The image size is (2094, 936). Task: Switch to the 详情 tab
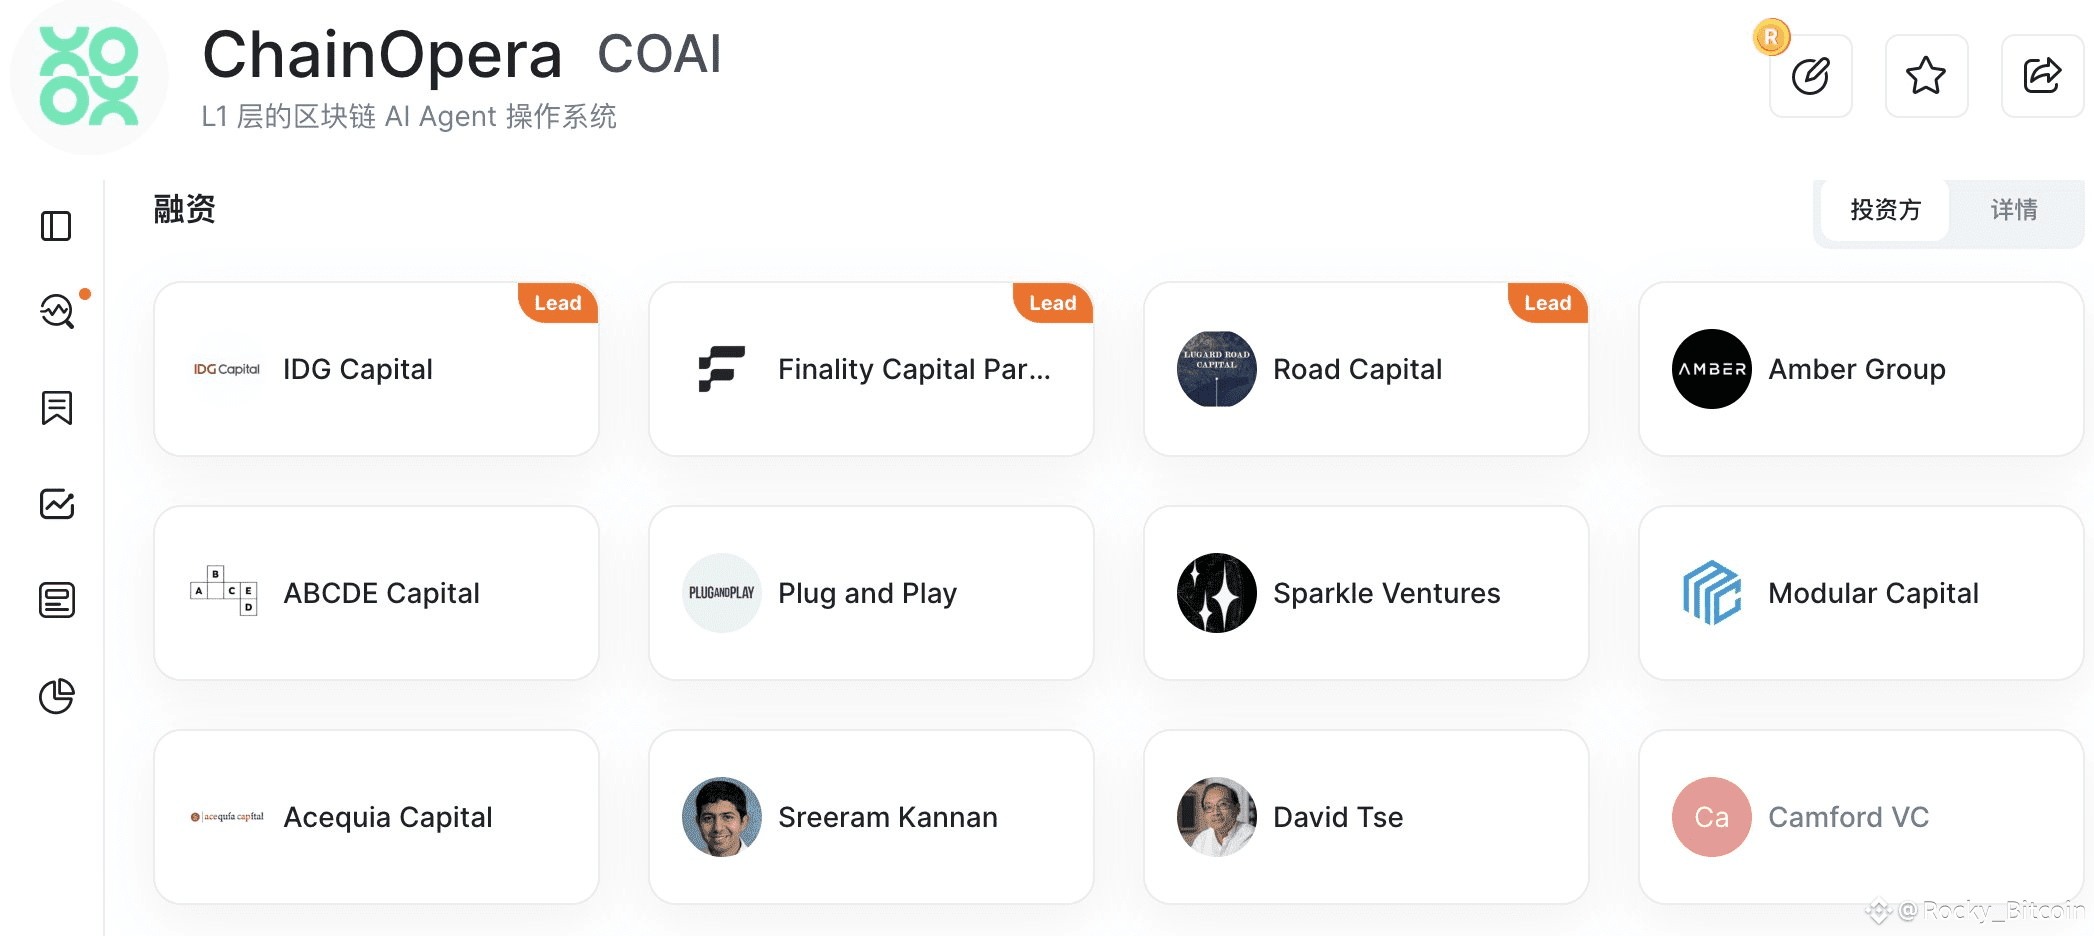tap(2014, 210)
